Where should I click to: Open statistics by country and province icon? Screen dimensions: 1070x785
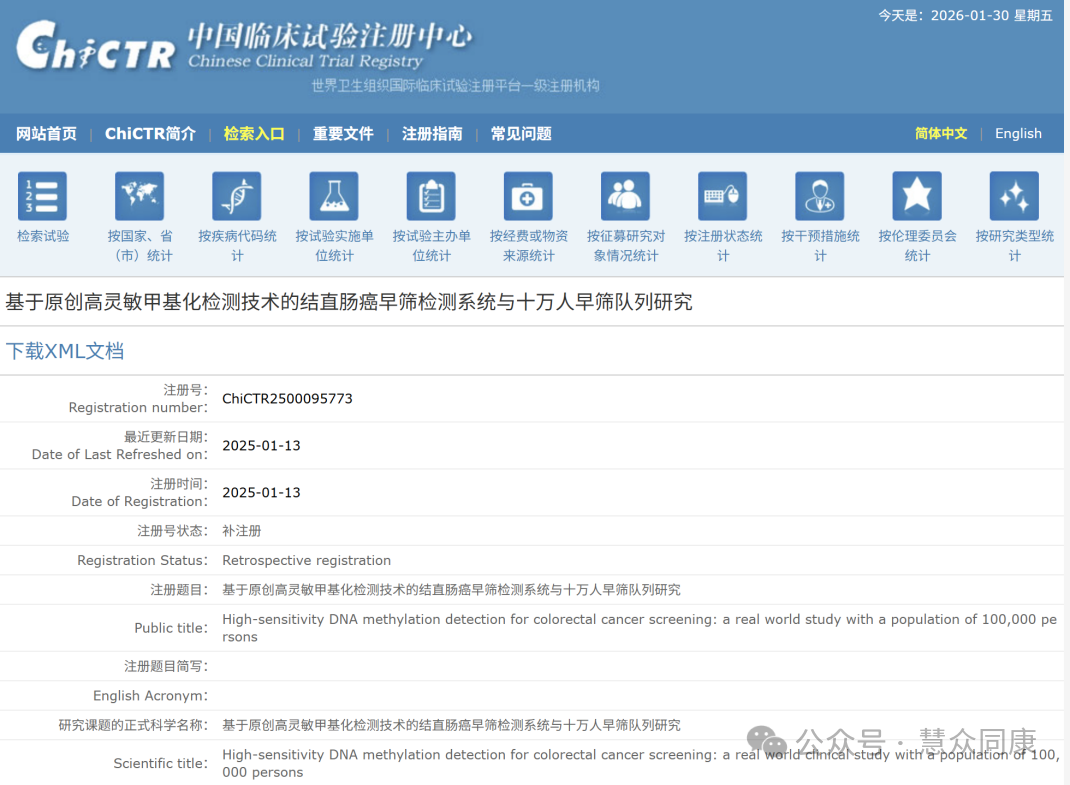coord(139,196)
